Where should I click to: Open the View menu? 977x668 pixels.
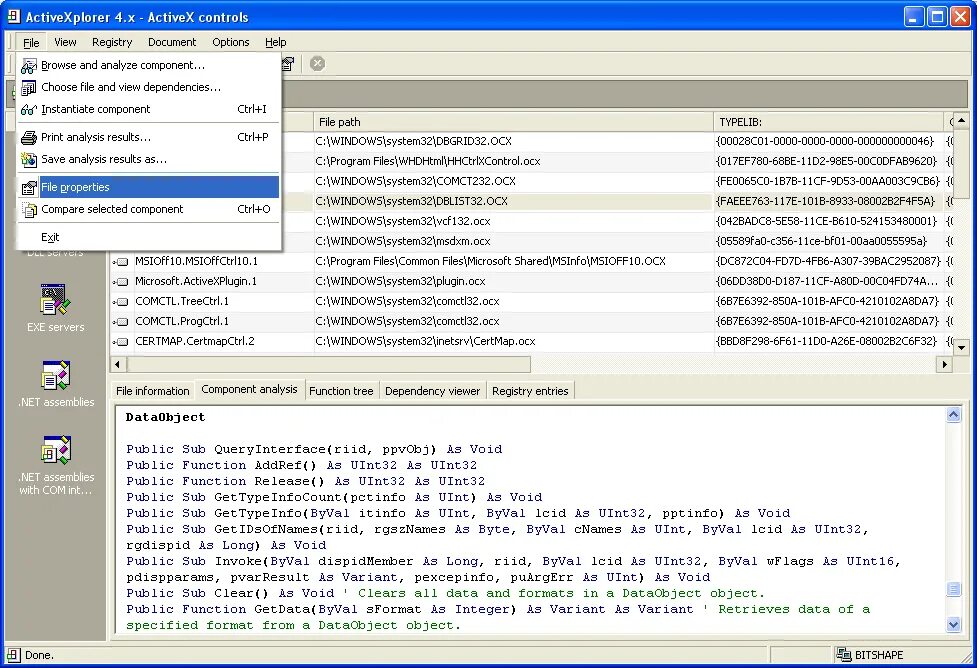pyautogui.click(x=65, y=42)
